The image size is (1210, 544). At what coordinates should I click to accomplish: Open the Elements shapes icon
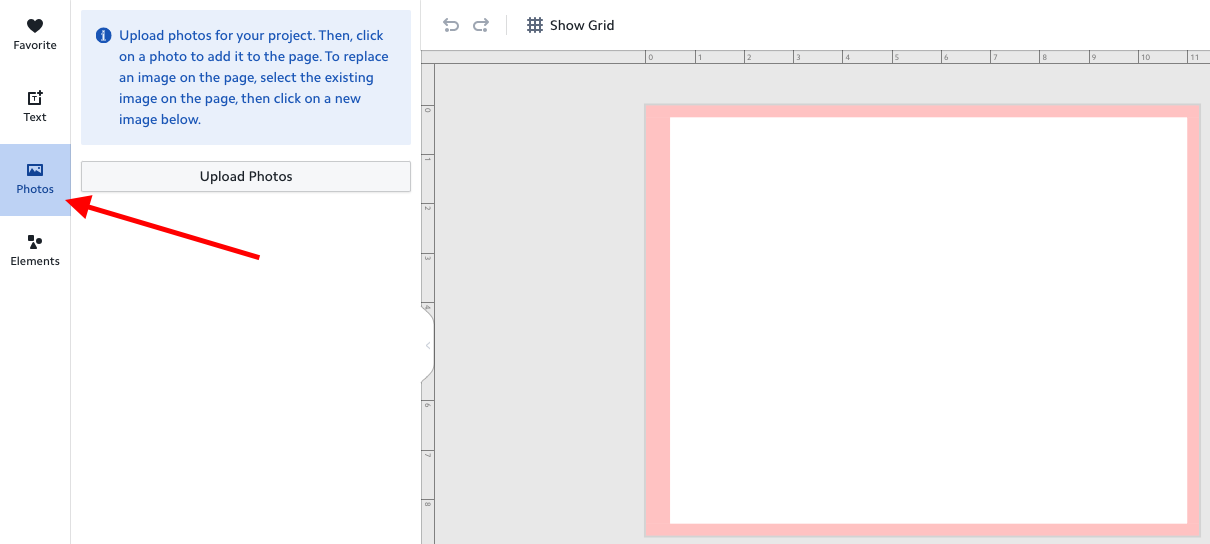(35, 242)
